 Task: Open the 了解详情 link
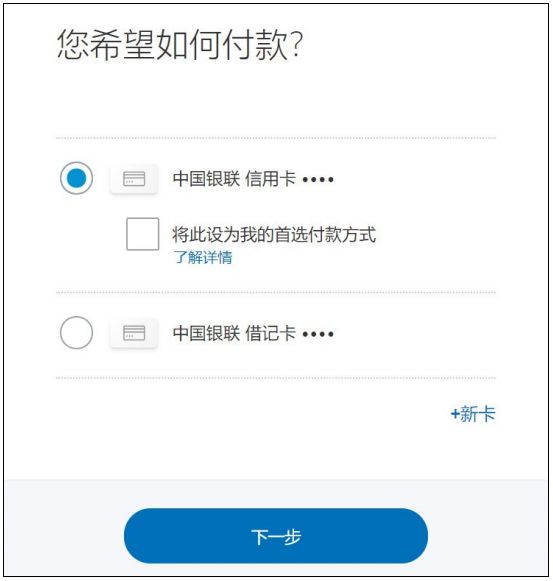pos(203,258)
